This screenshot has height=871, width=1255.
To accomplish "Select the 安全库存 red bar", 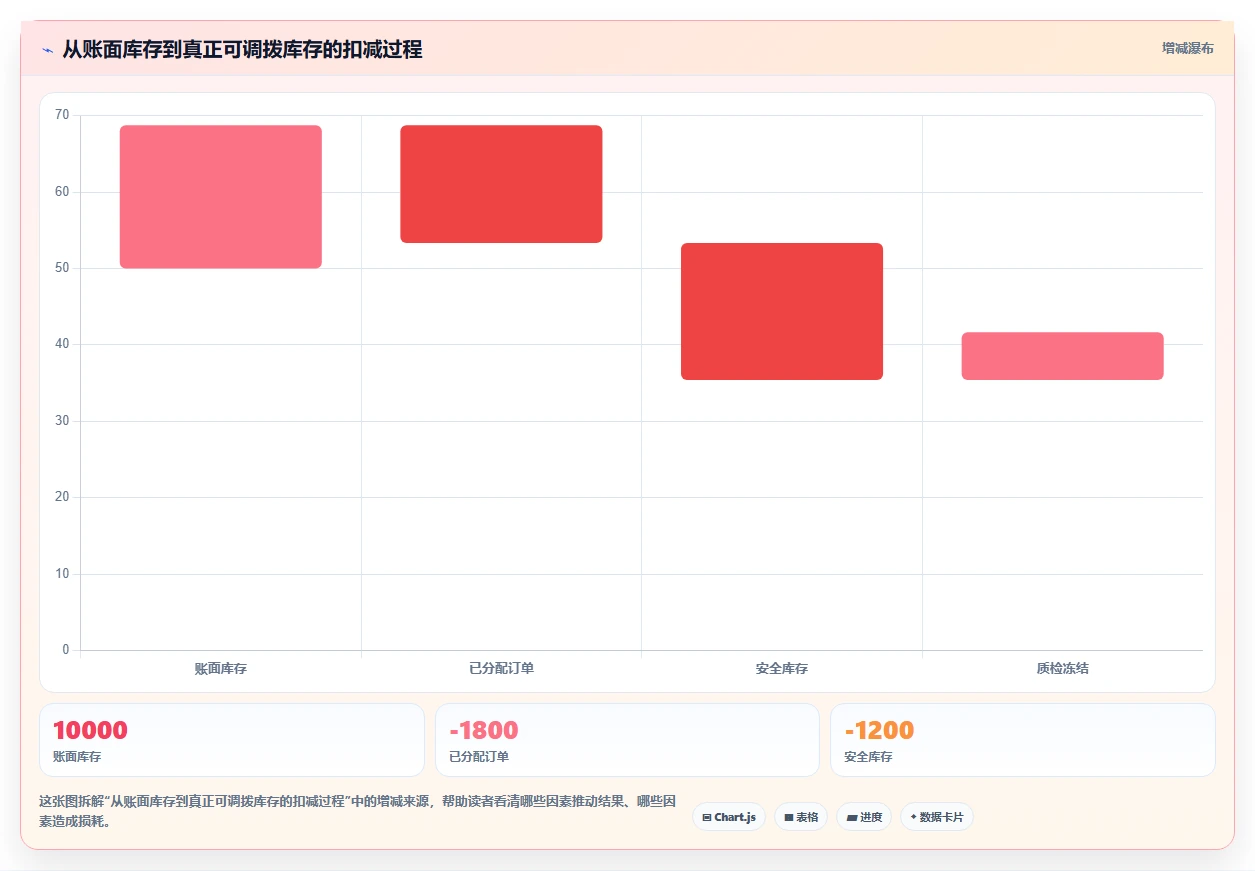I will click(782, 311).
